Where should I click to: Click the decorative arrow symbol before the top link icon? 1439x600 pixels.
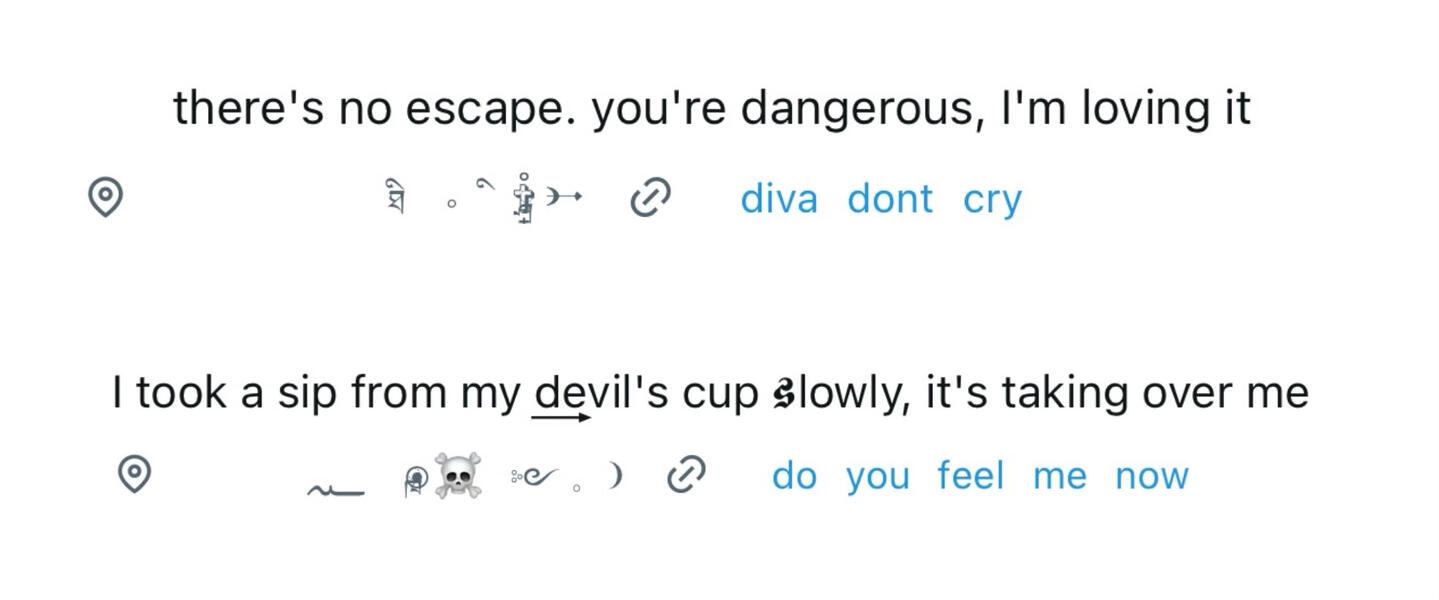[x=565, y=198]
